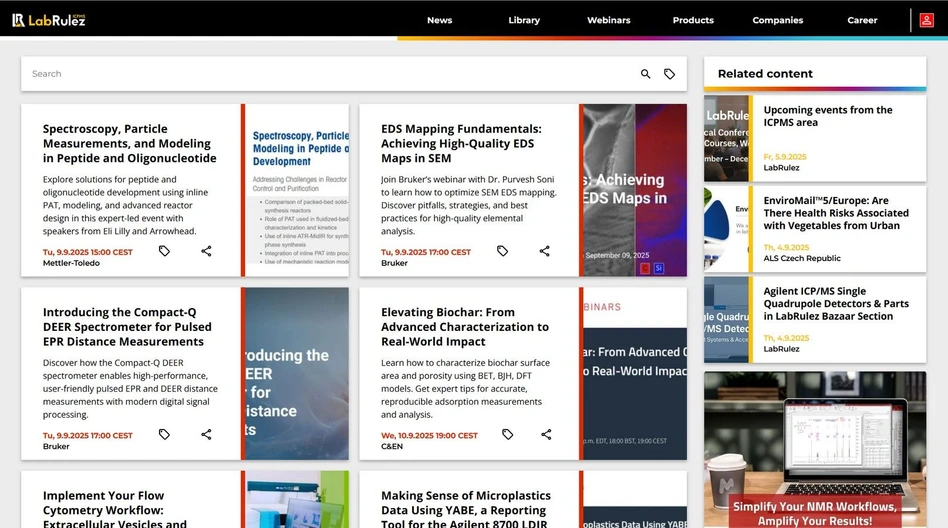Click tag icon on EDS Mapping Fundamentals card
Screen dimensions: 948x528
click(502, 251)
